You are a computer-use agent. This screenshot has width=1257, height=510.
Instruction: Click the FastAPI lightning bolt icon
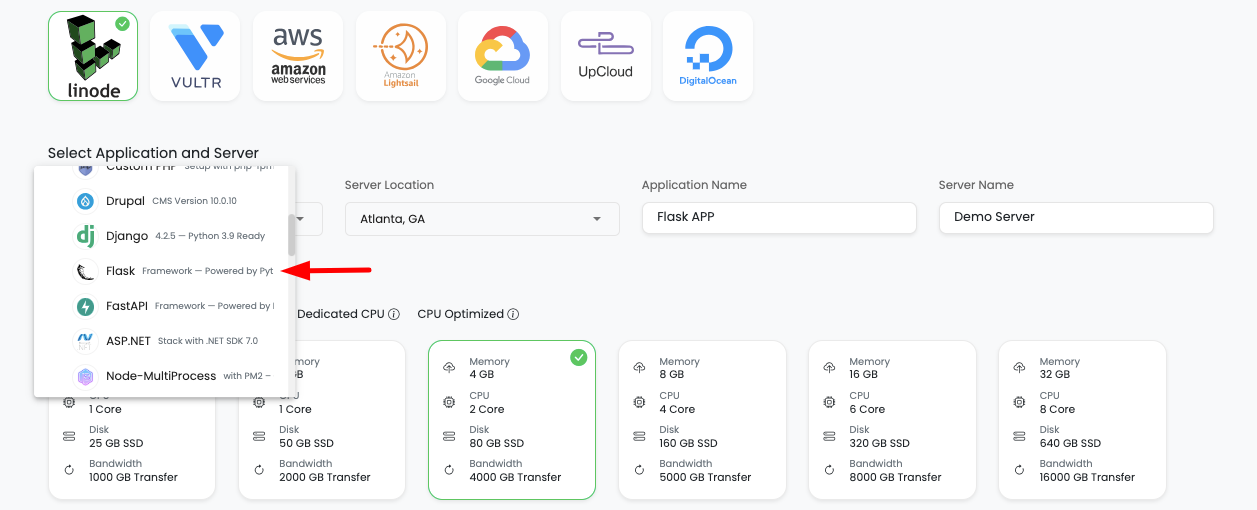86,306
